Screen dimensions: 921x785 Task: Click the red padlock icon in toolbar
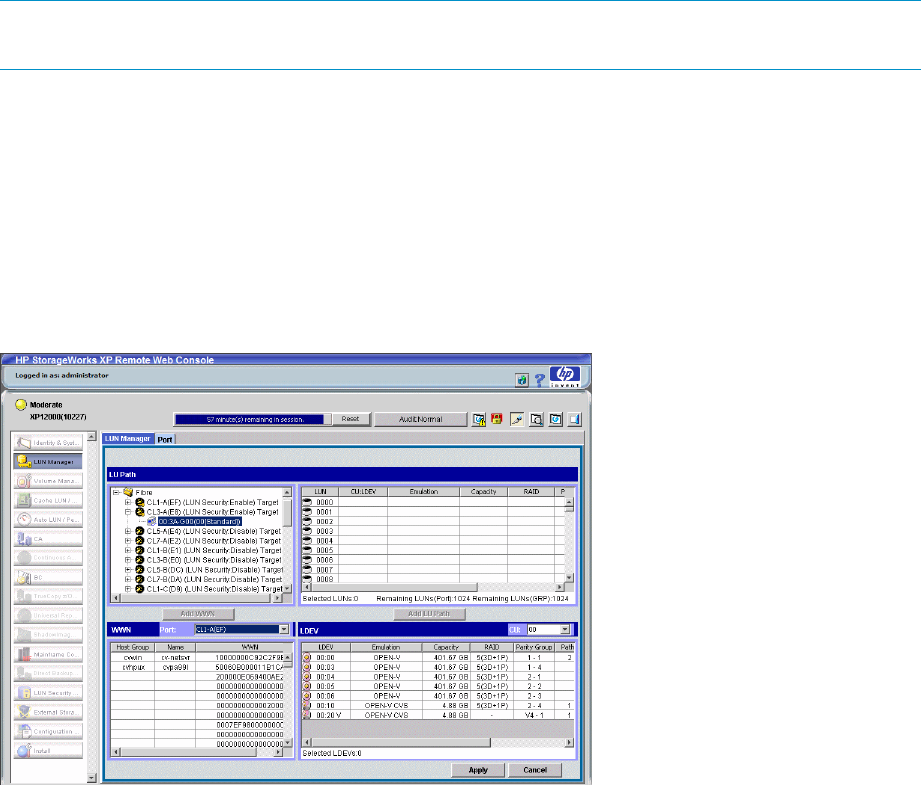pyautogui.click(x=497, y=419)
